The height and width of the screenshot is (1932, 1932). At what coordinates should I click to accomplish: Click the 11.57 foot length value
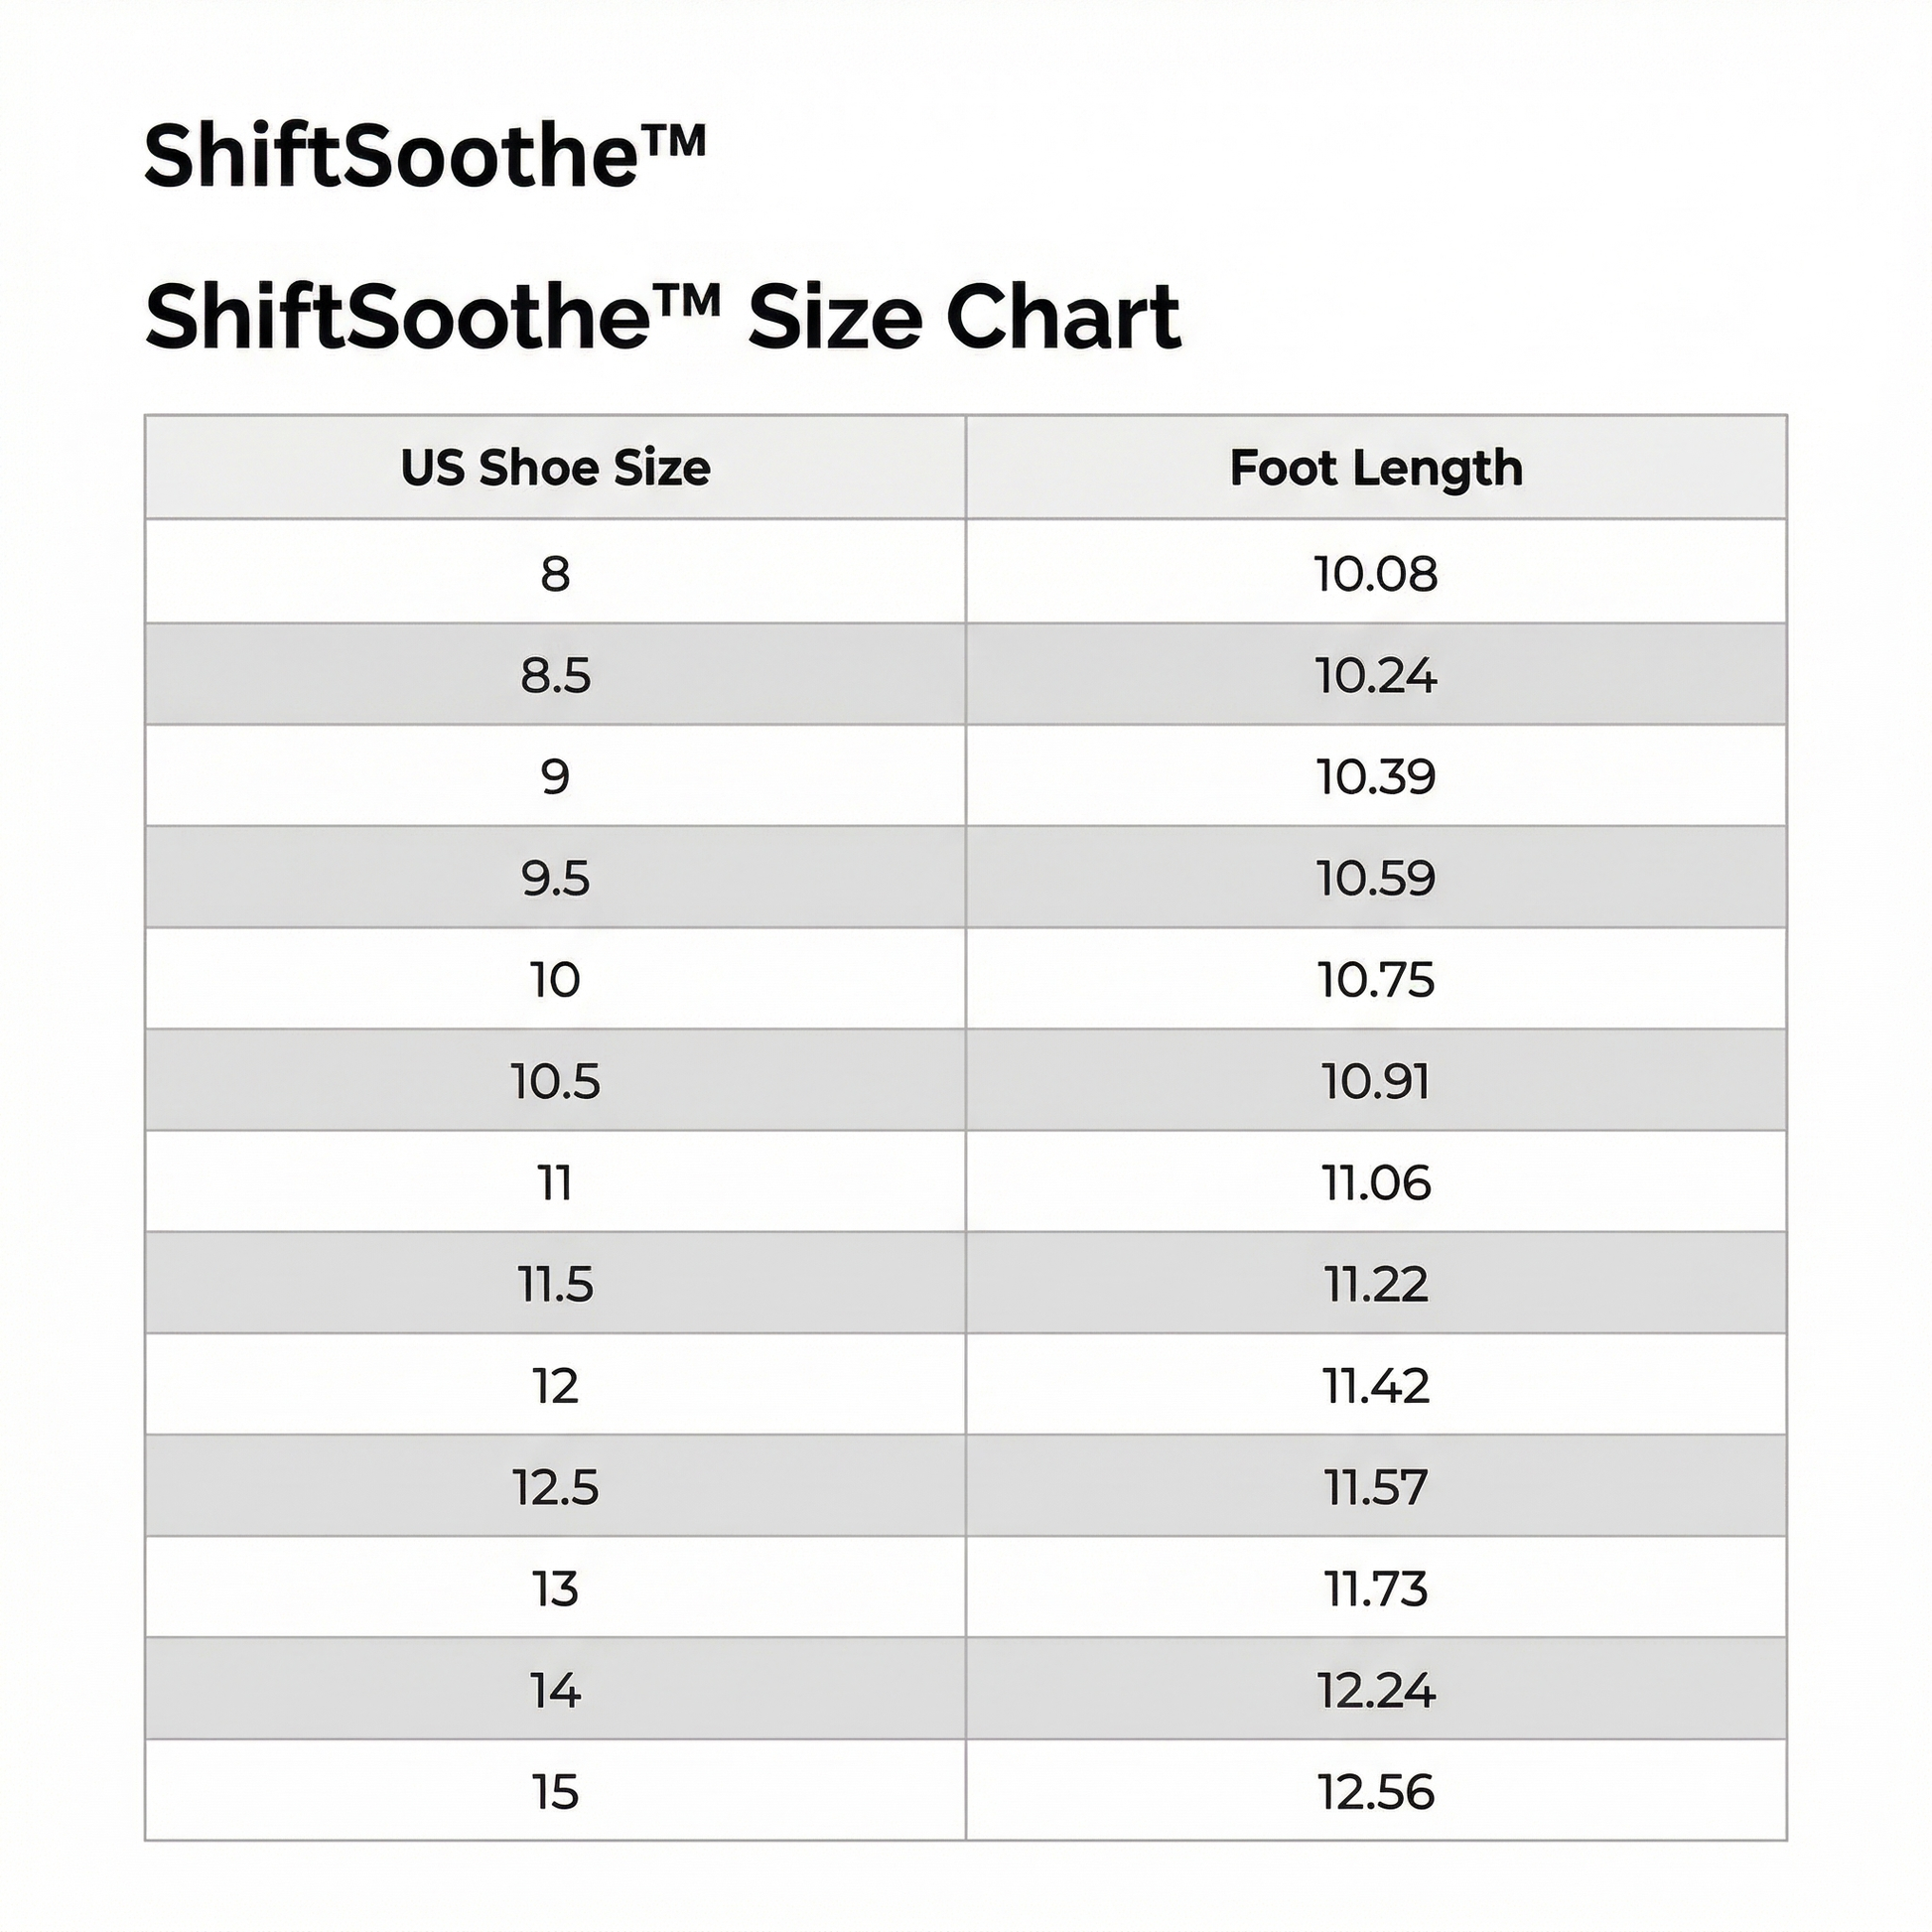click(1375, 1487)
